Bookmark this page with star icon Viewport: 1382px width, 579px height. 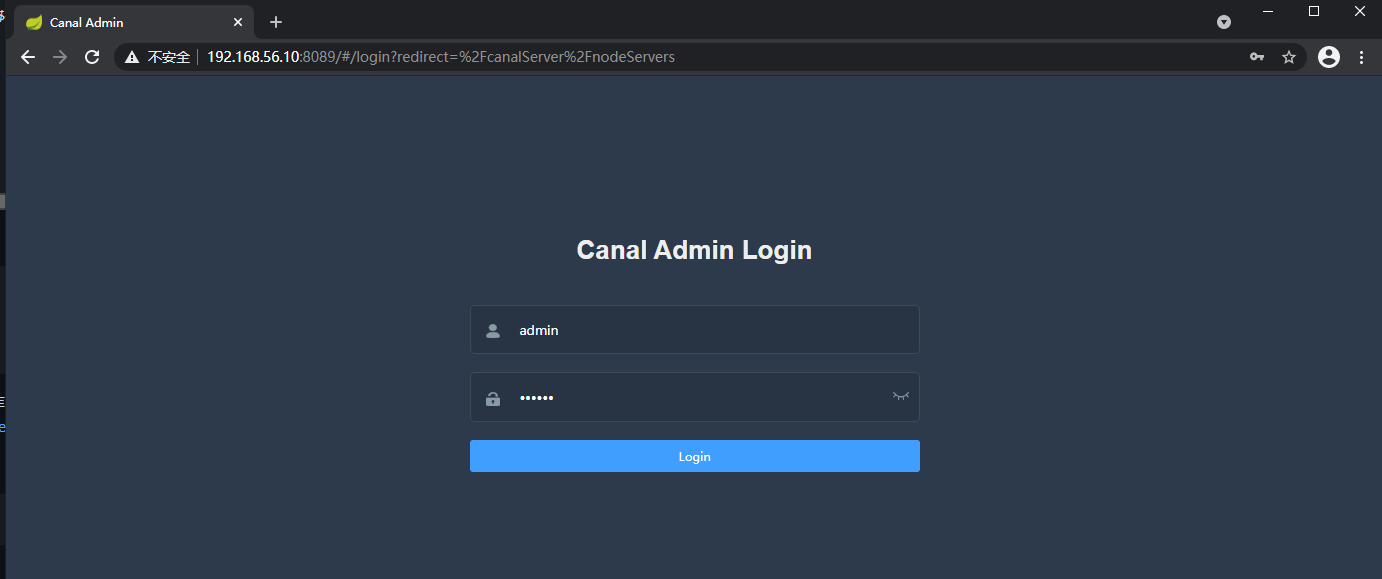[1289, 57]
